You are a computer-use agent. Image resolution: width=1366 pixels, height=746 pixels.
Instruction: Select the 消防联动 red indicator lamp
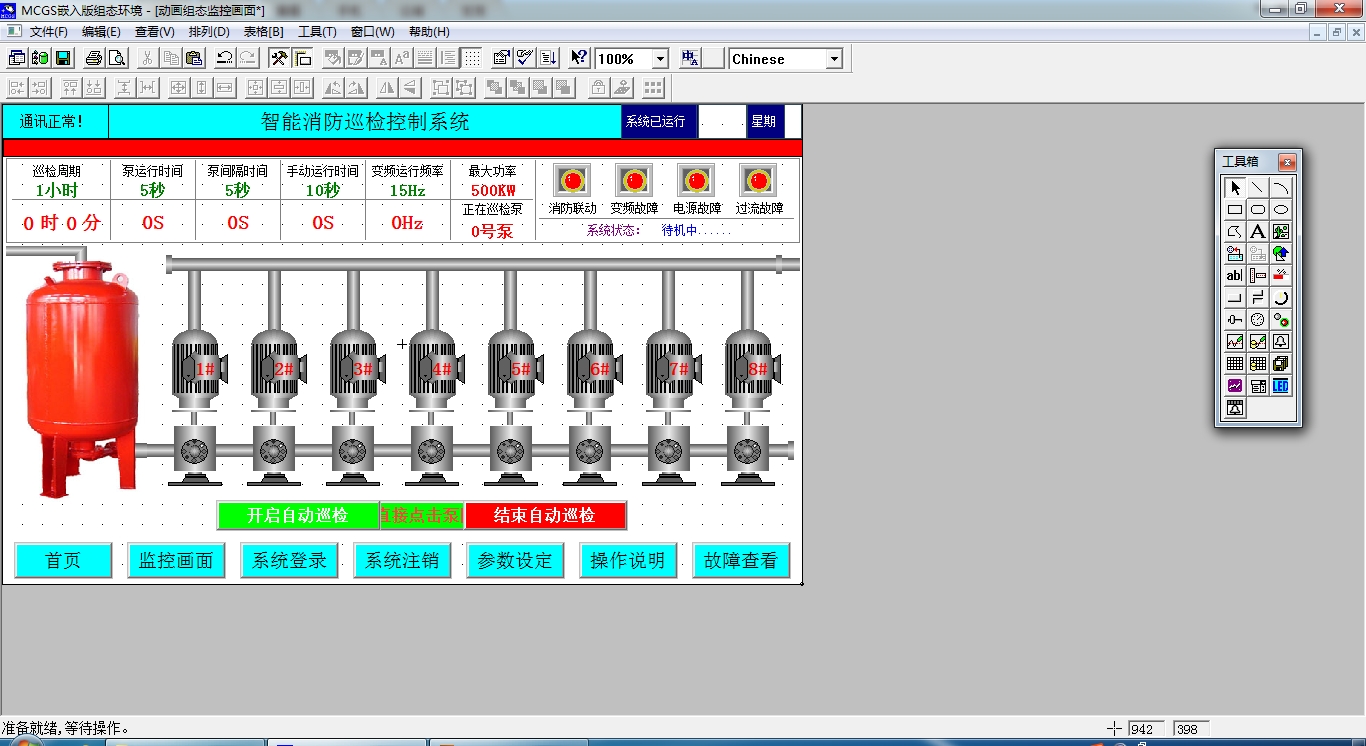[572, 181]
